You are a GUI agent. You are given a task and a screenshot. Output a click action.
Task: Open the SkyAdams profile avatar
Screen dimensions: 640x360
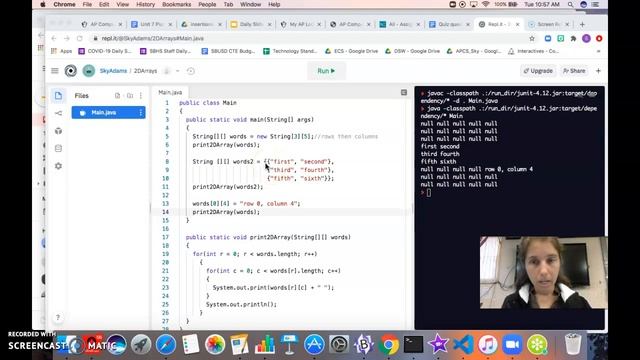click(89, 71)
